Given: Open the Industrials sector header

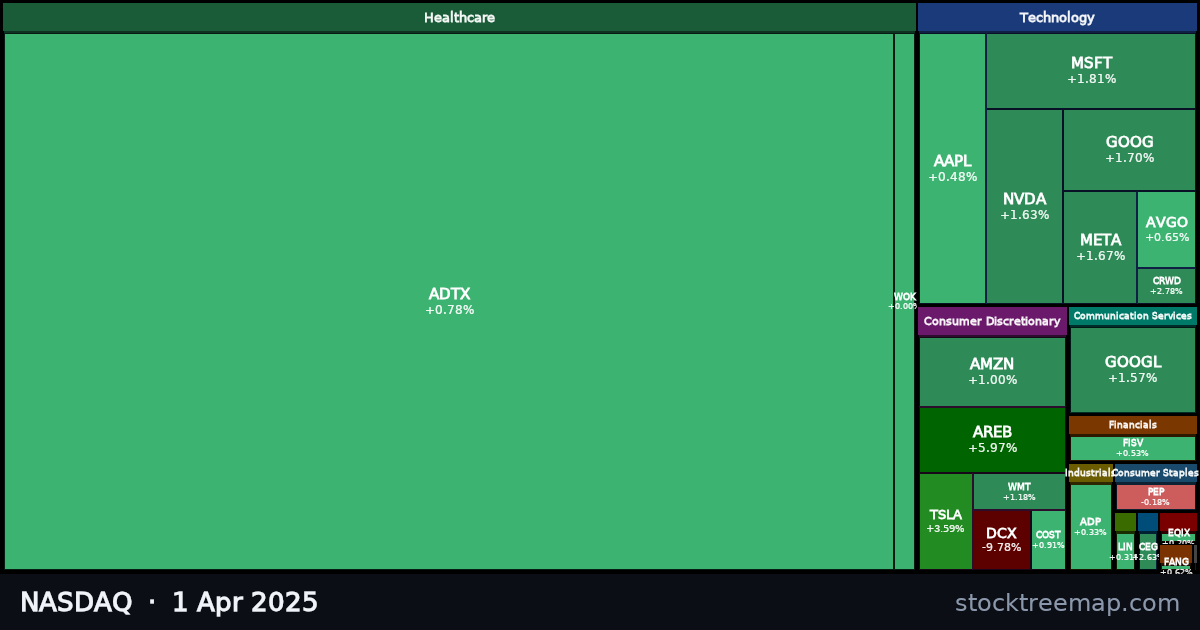Looking at the screenshot, I should pos(1090,472).
